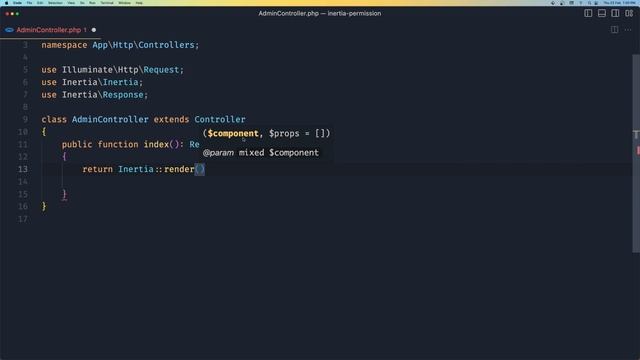Open the Edit menu
This screenshot has width=640, height=360.
coord(40,3)
